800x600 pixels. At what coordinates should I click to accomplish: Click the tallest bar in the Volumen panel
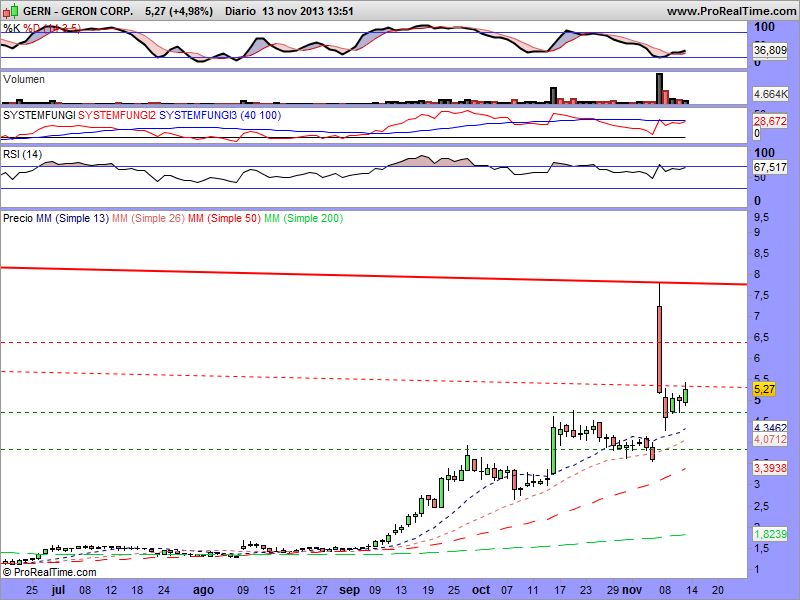coord(659,89)
